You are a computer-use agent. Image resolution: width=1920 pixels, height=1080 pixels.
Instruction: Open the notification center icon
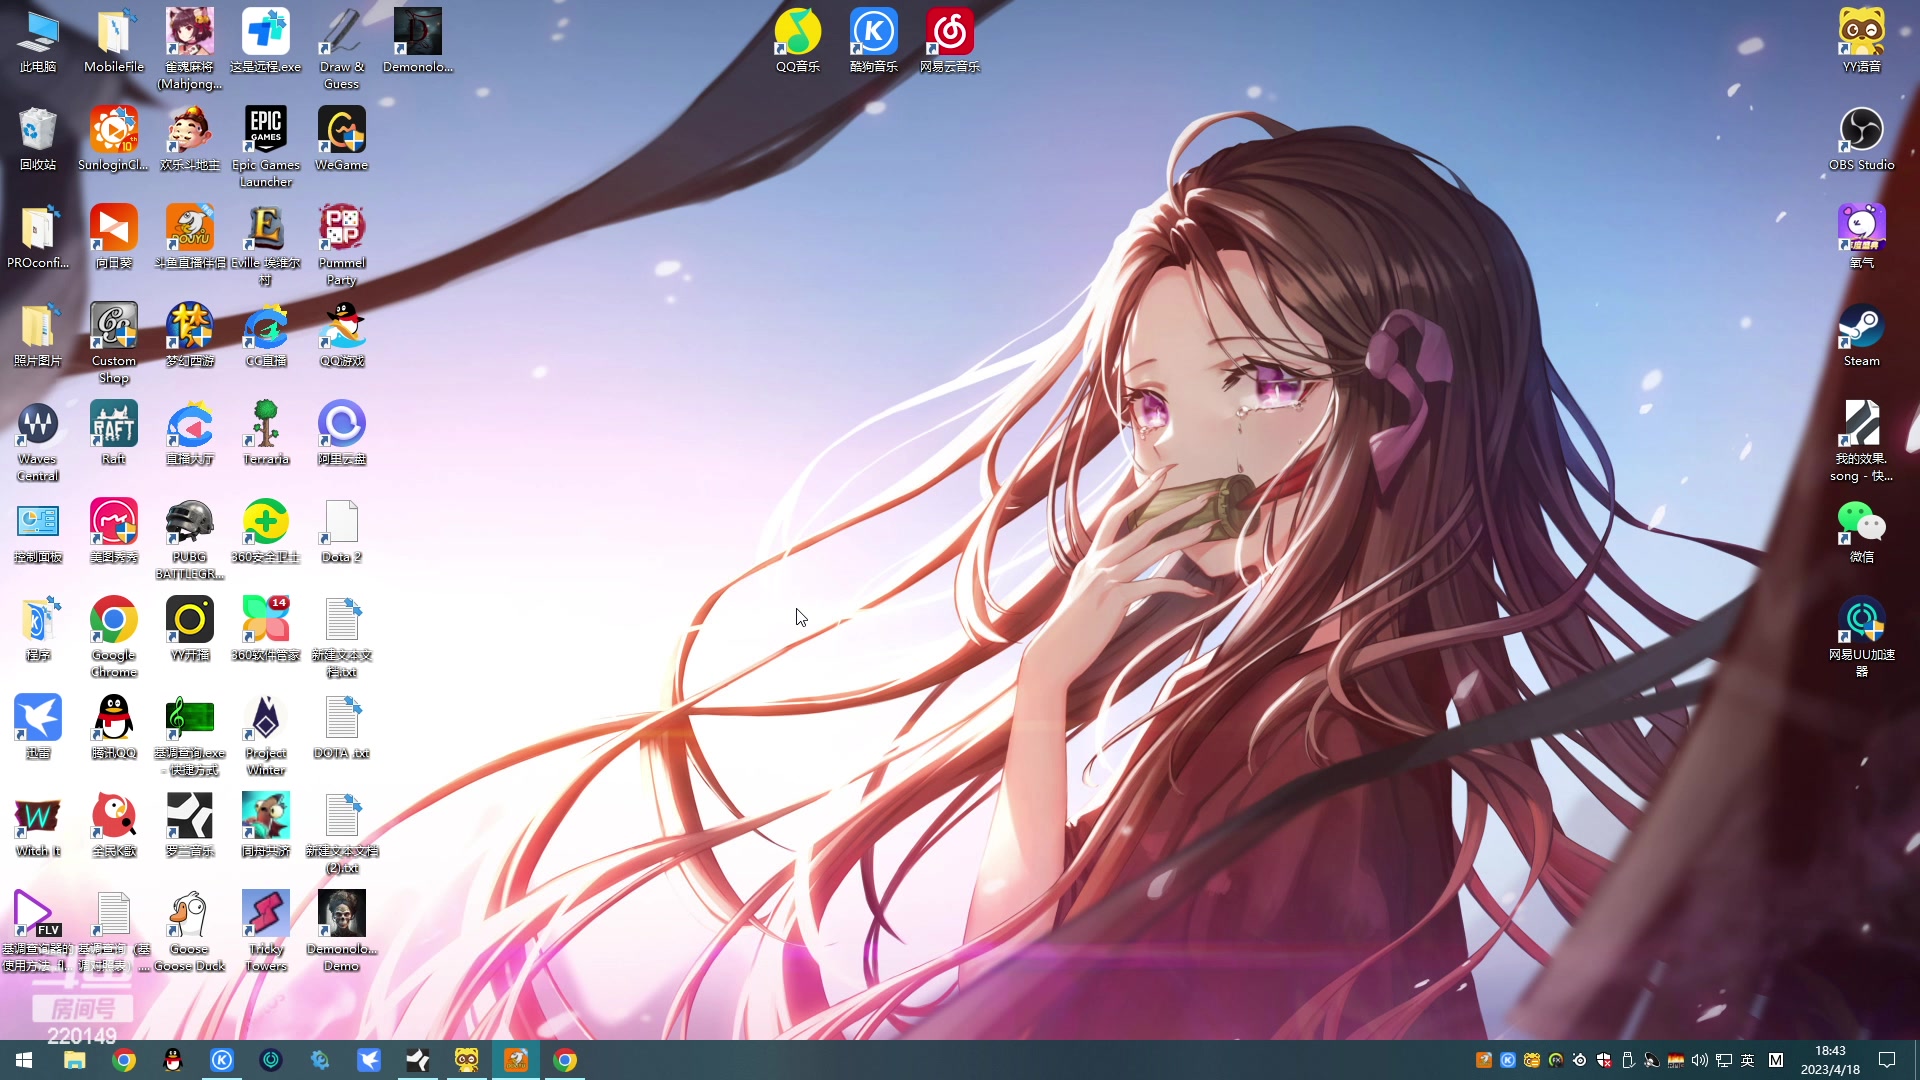(1887, 1060)
